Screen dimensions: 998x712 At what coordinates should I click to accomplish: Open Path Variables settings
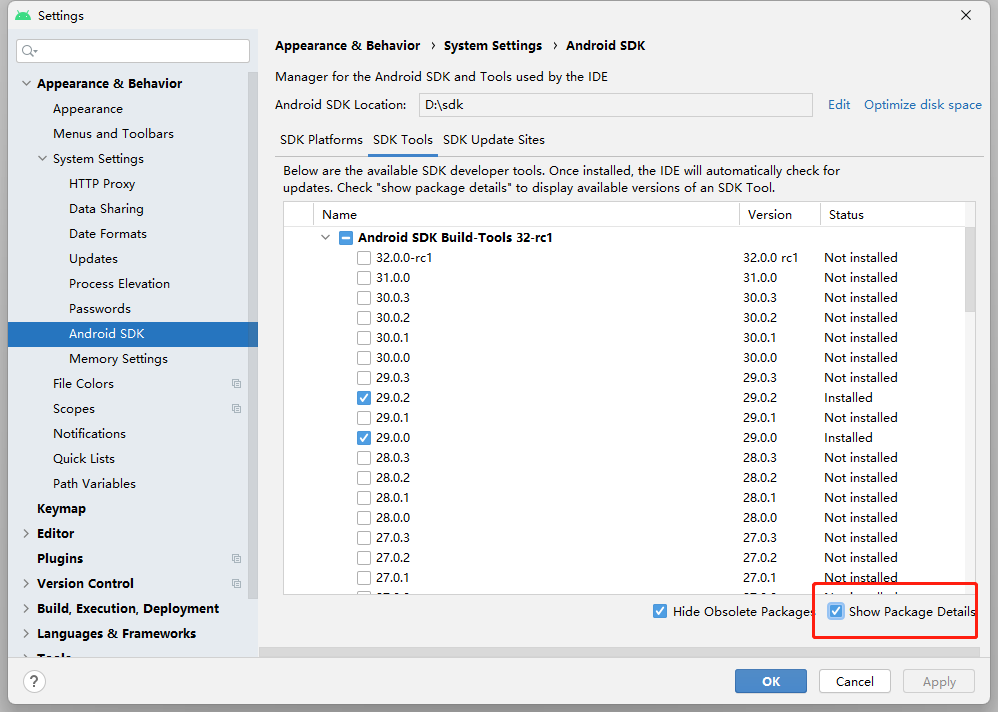[x=94, y=484]
